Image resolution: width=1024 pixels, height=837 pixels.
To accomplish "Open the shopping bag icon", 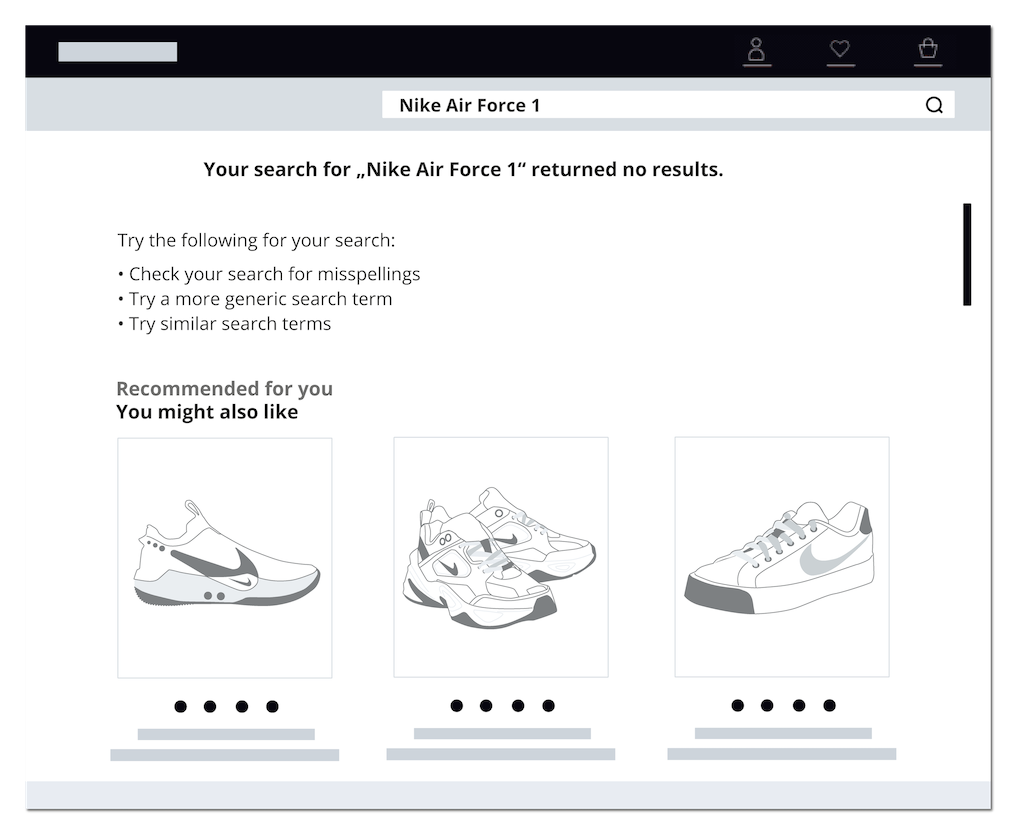I will click(x=927, y=50).
